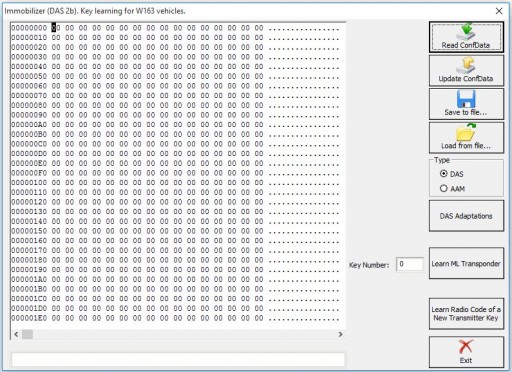The width and height of the screenshot is (512, 372).
Task: Click offset address 00000130 in hex view
Action: pos(29,211)
